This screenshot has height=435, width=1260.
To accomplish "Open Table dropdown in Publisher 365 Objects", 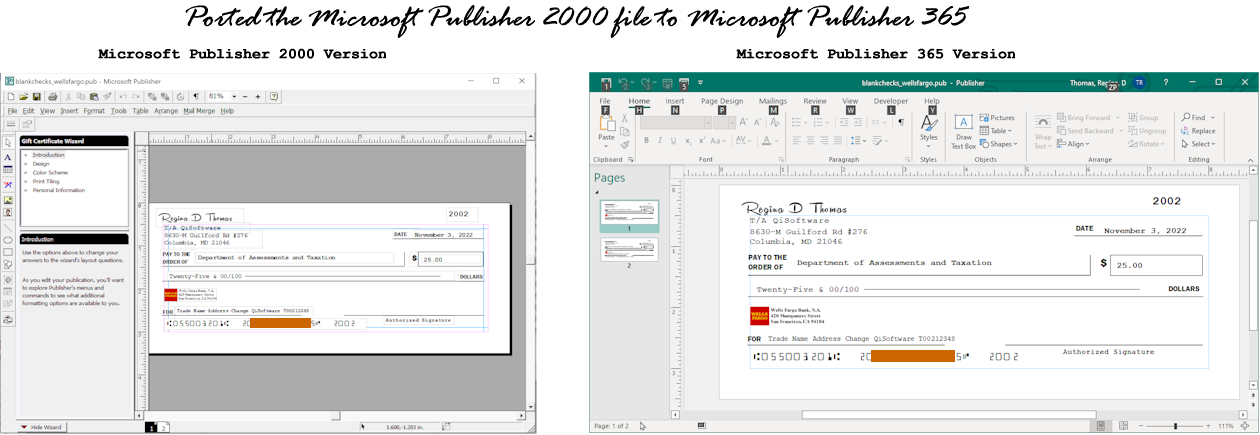I will [996, 131].
